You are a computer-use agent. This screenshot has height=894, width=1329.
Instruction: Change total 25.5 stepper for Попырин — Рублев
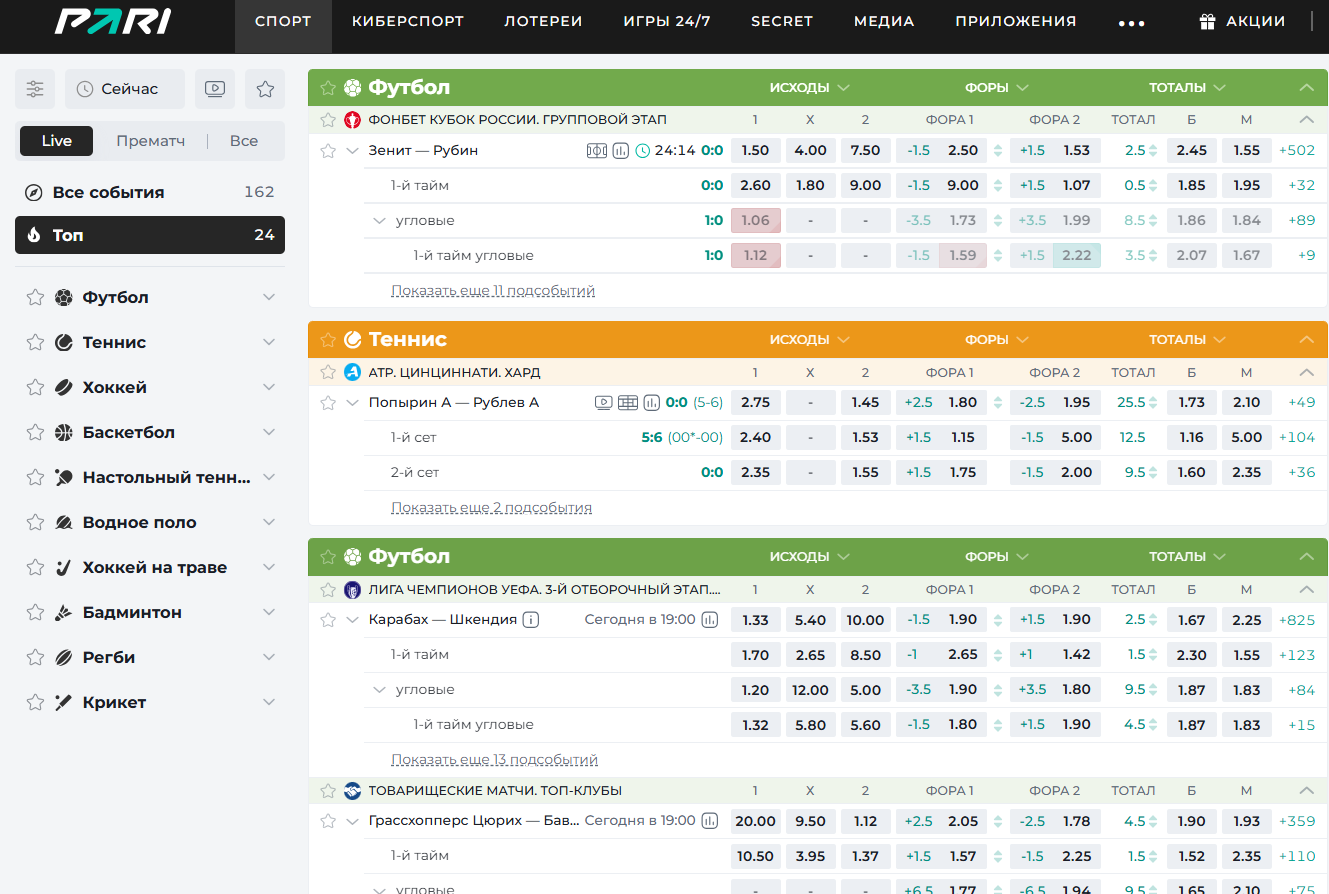pyautogui.click(x=1152, y=403)
